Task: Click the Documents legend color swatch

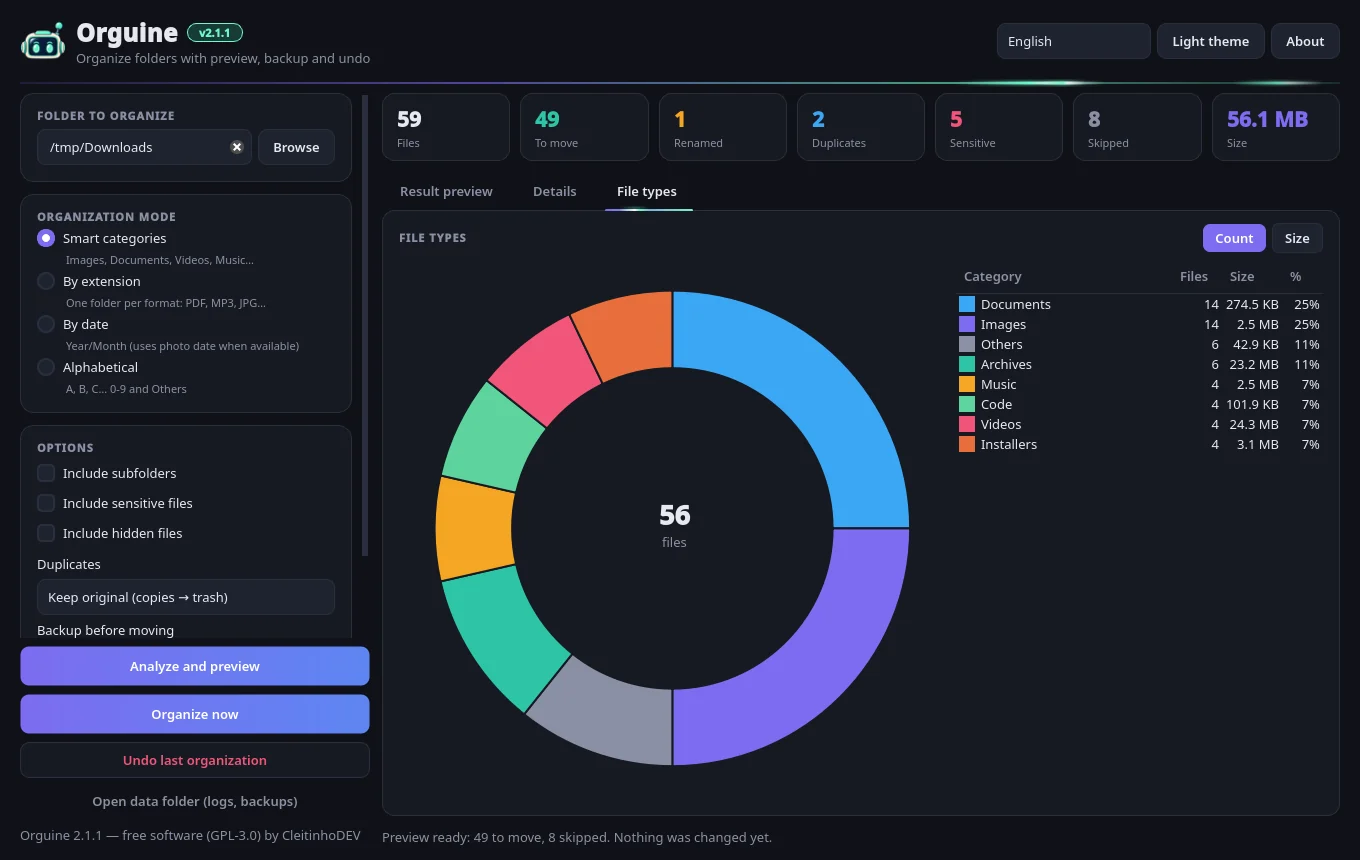Action: pyautogui.click(x=967, y=304)
